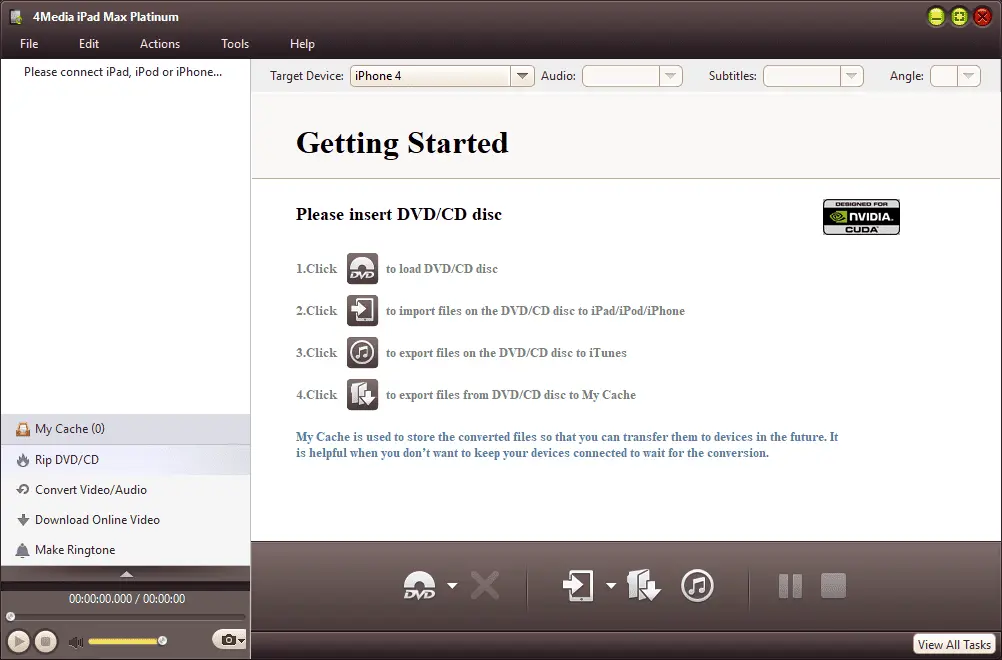
Task: Select Download Online Video in the sidebar
Action: pos(125,519)
